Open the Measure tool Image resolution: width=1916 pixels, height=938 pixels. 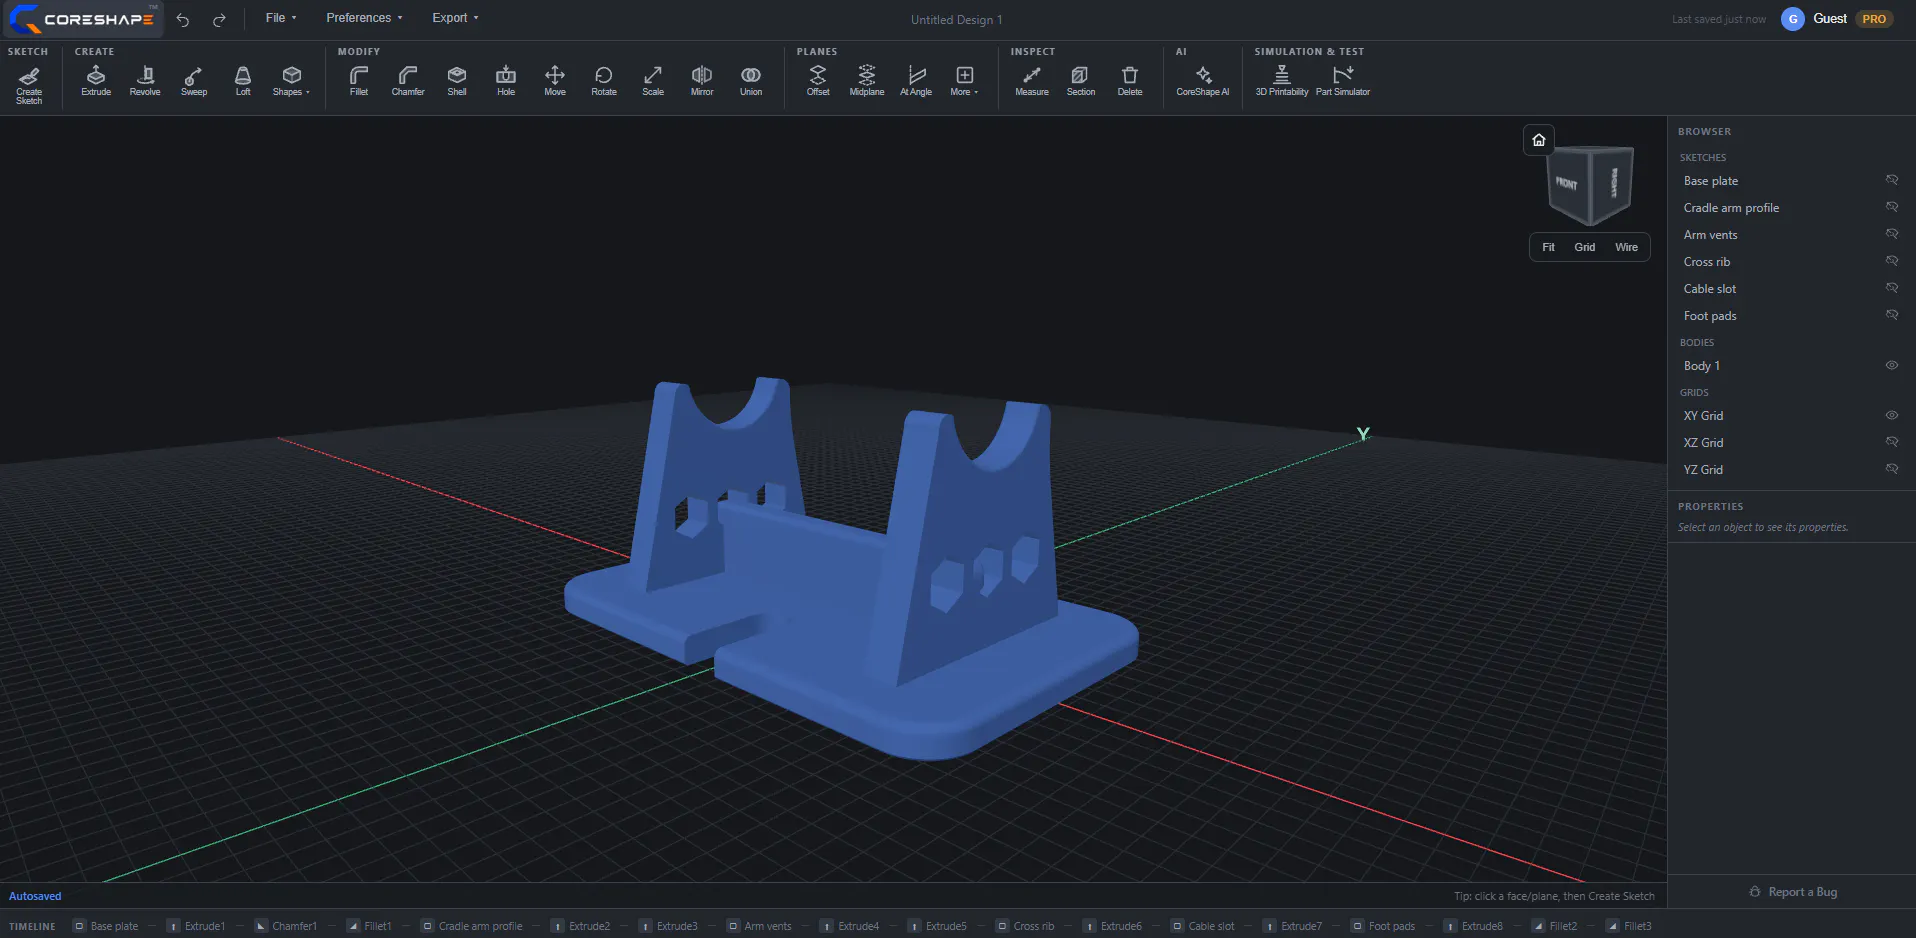(x=1032, y=80)
